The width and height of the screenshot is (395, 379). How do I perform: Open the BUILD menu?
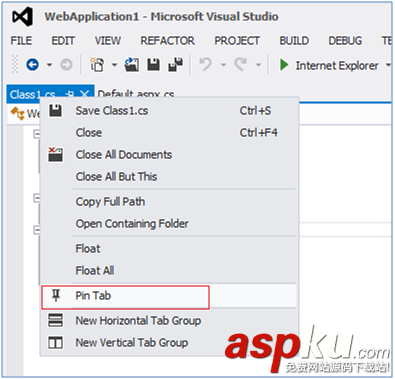coord(294,41)
